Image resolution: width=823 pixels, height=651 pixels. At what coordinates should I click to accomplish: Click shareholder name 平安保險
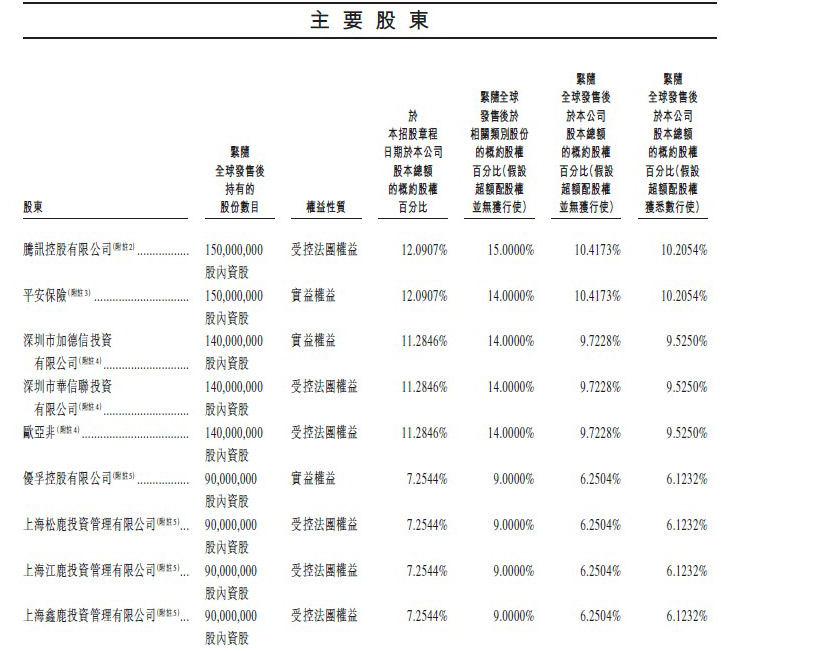coord(45,296)
